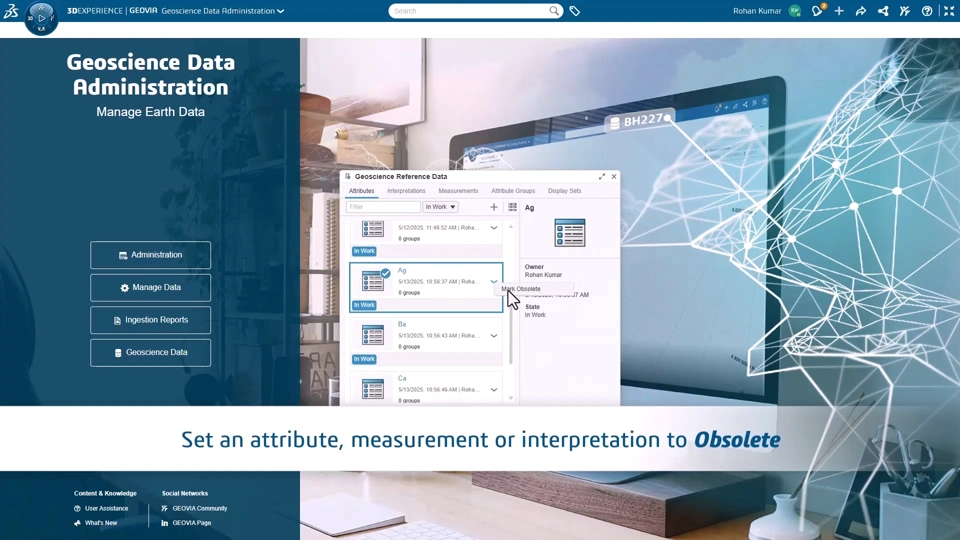The image size is (960, 540).
Task: Close the Geoscience Reference Data dialog
Action: point(614,176)
